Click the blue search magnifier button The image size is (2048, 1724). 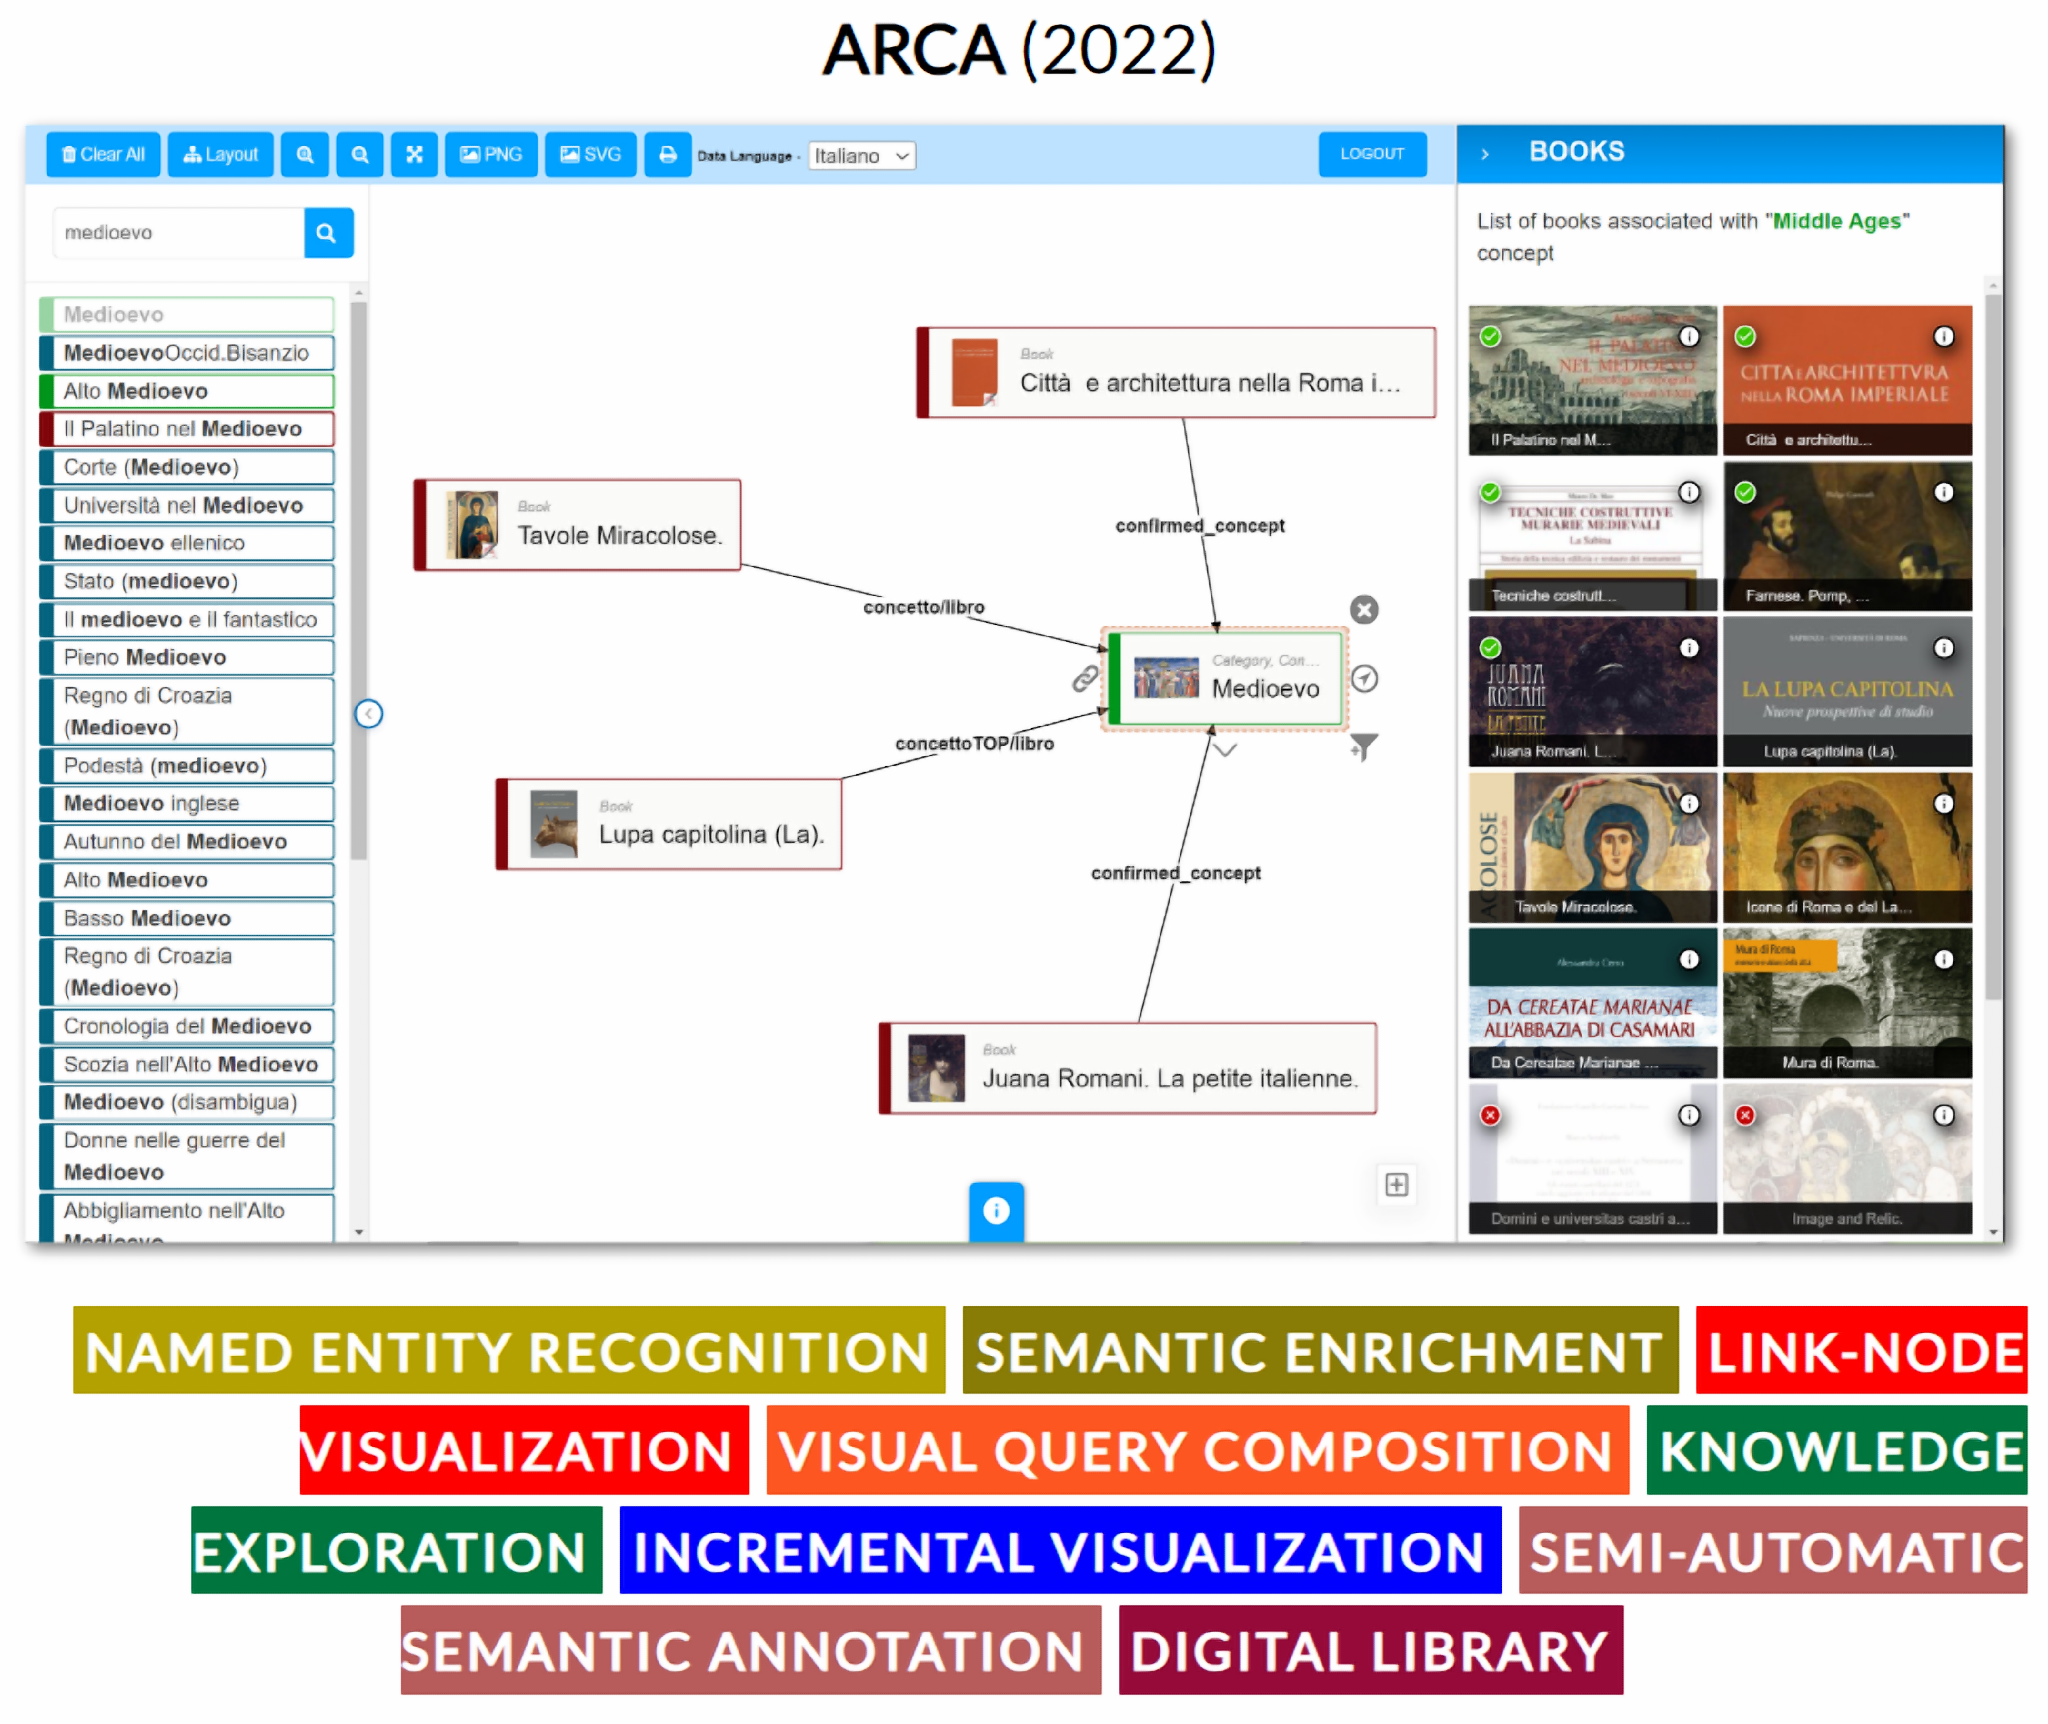[327, 233]
